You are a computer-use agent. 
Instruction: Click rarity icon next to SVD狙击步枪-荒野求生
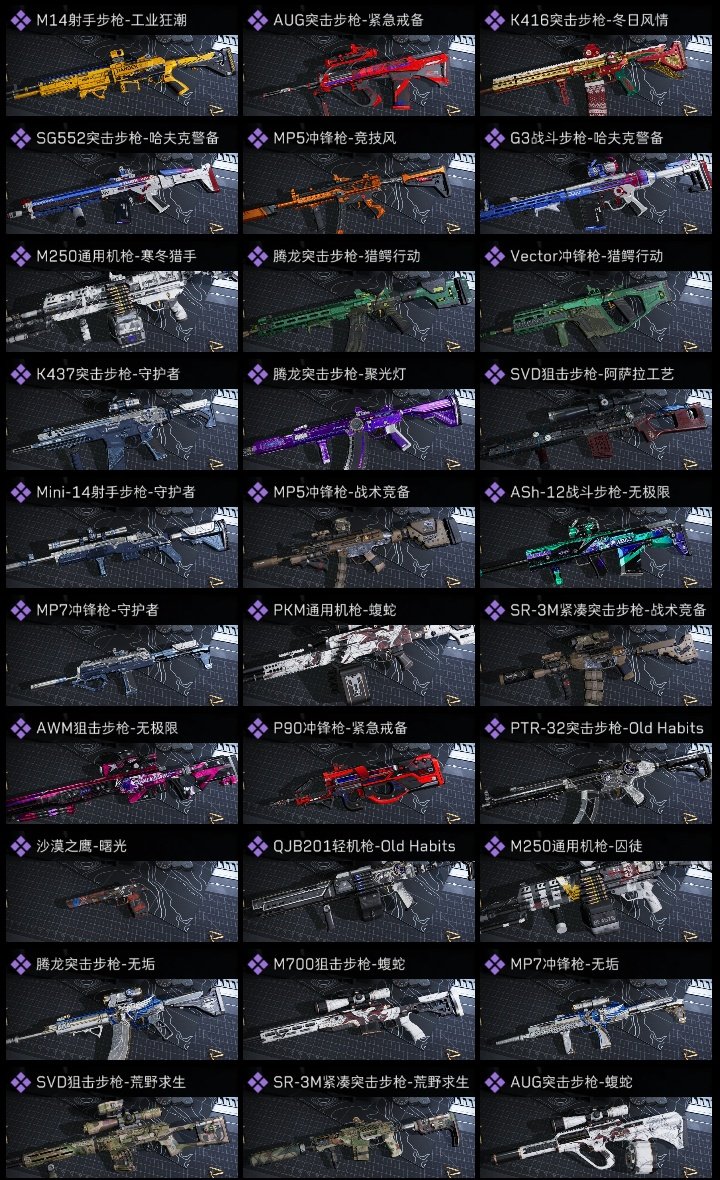20,1082
